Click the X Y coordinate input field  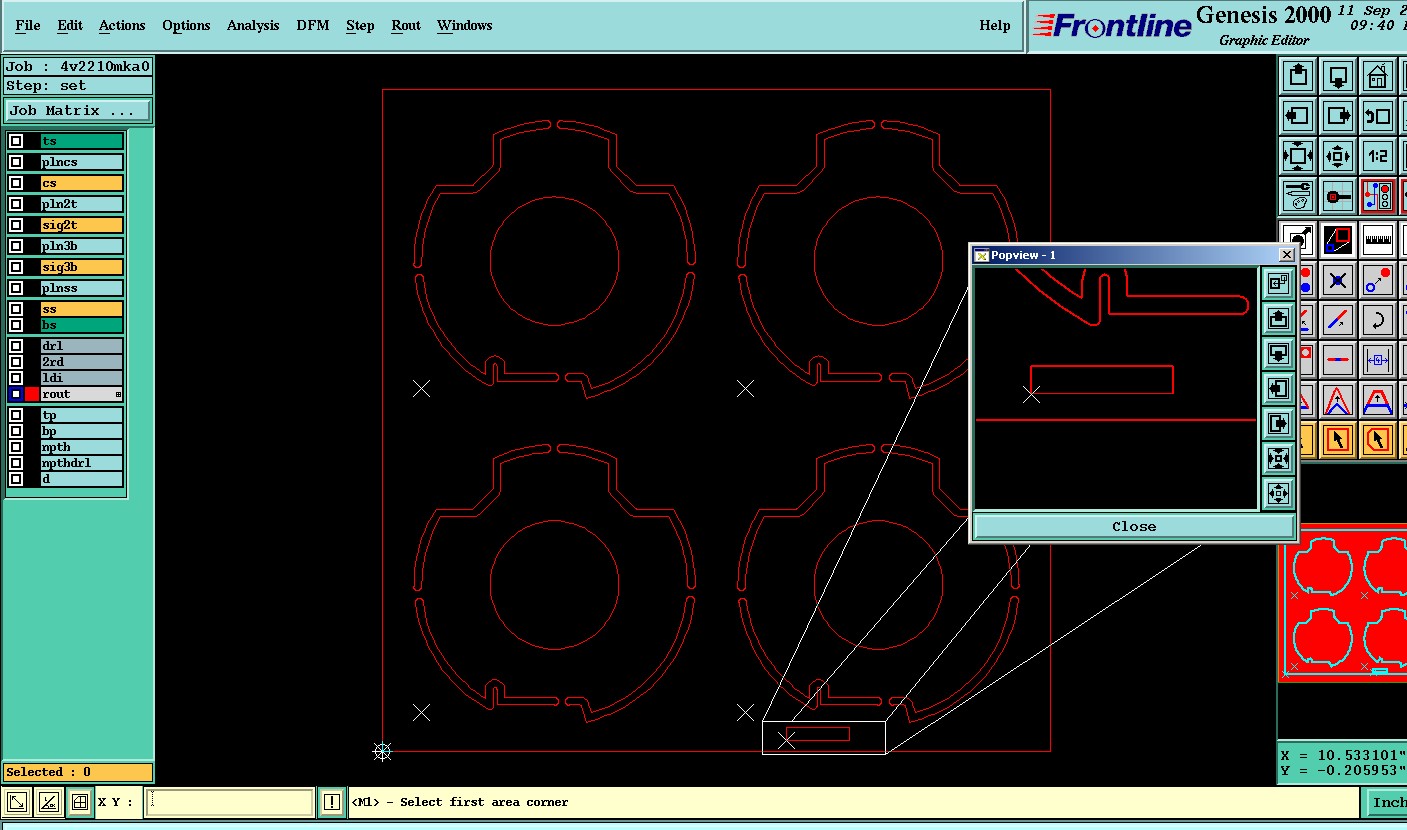[x=230, y=802]
